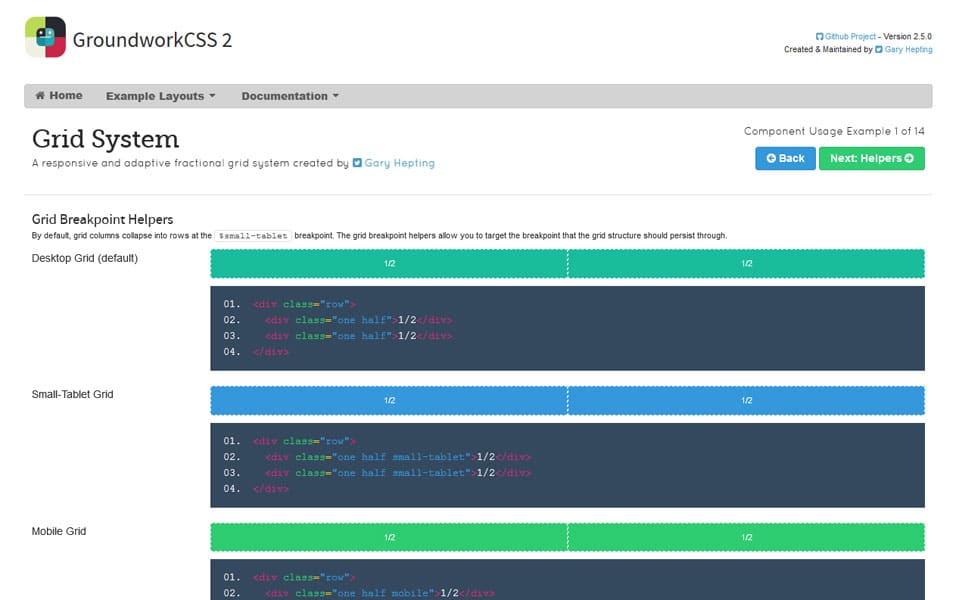This screenshot has width=954, height=600.
Task: Click the Next: Helpers button
Action: [x=871, y=158]
